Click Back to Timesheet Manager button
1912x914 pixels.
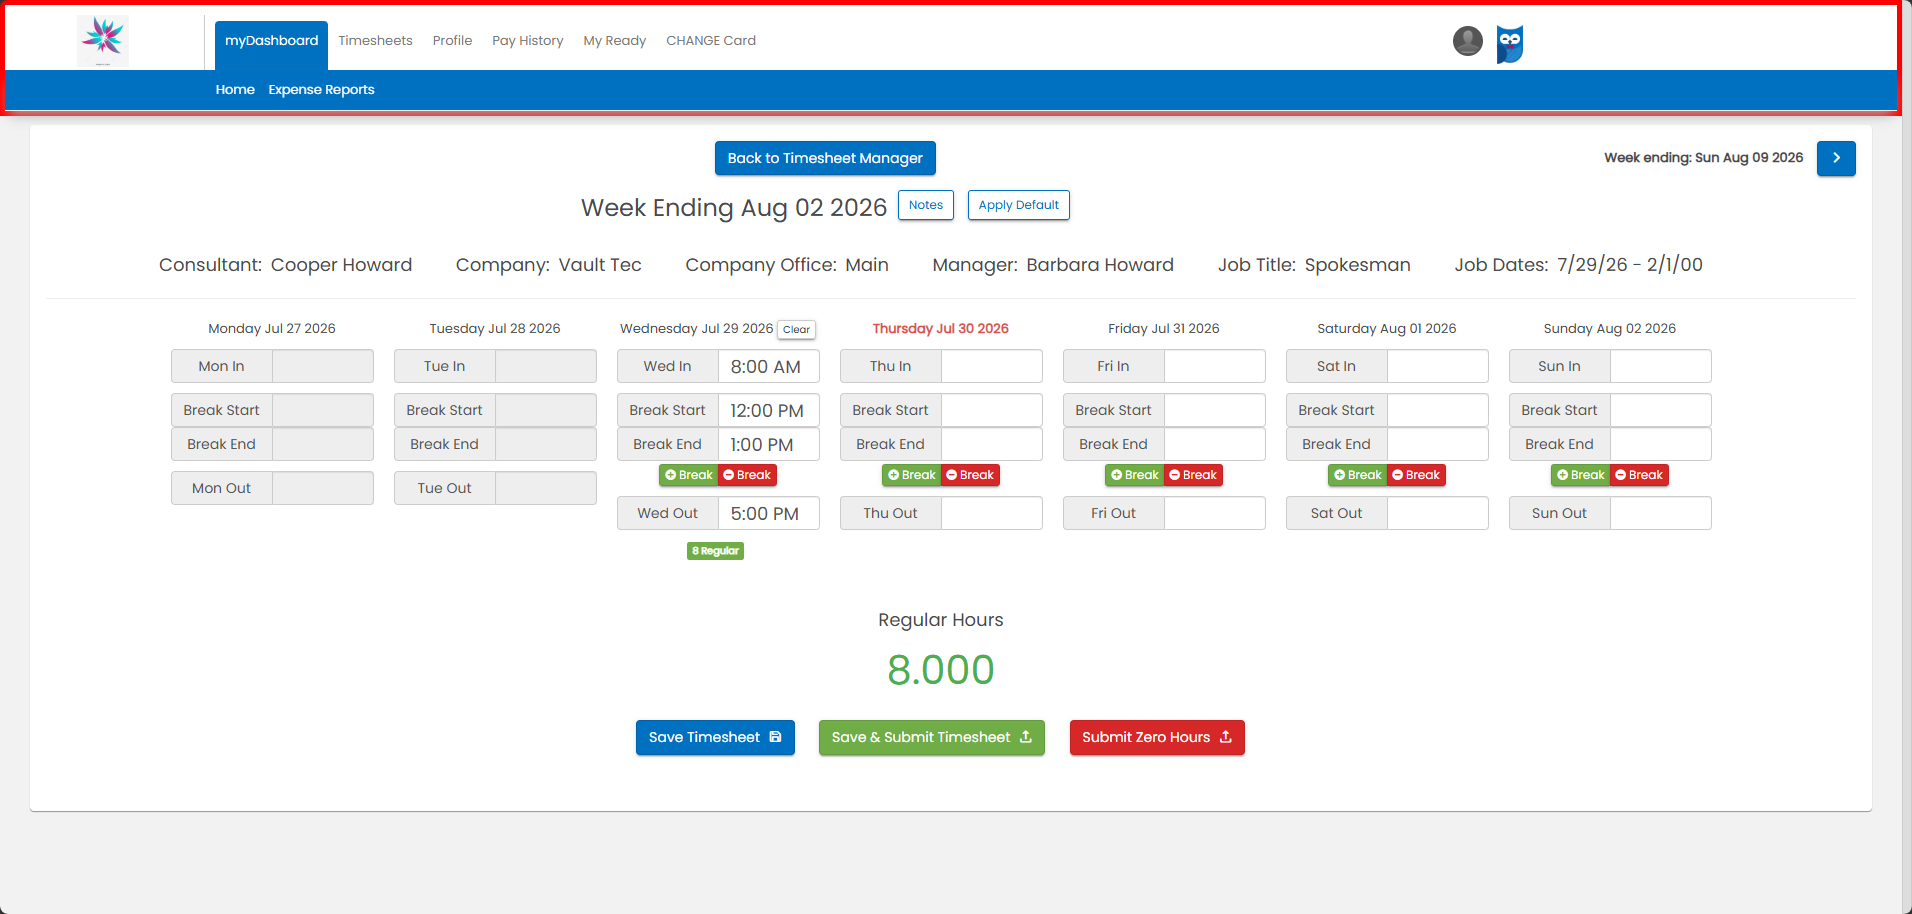point(825,158)
